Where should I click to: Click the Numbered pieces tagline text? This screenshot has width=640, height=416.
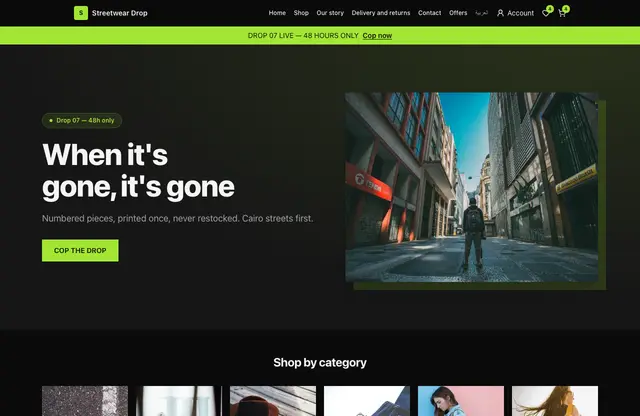pos(178,218)
